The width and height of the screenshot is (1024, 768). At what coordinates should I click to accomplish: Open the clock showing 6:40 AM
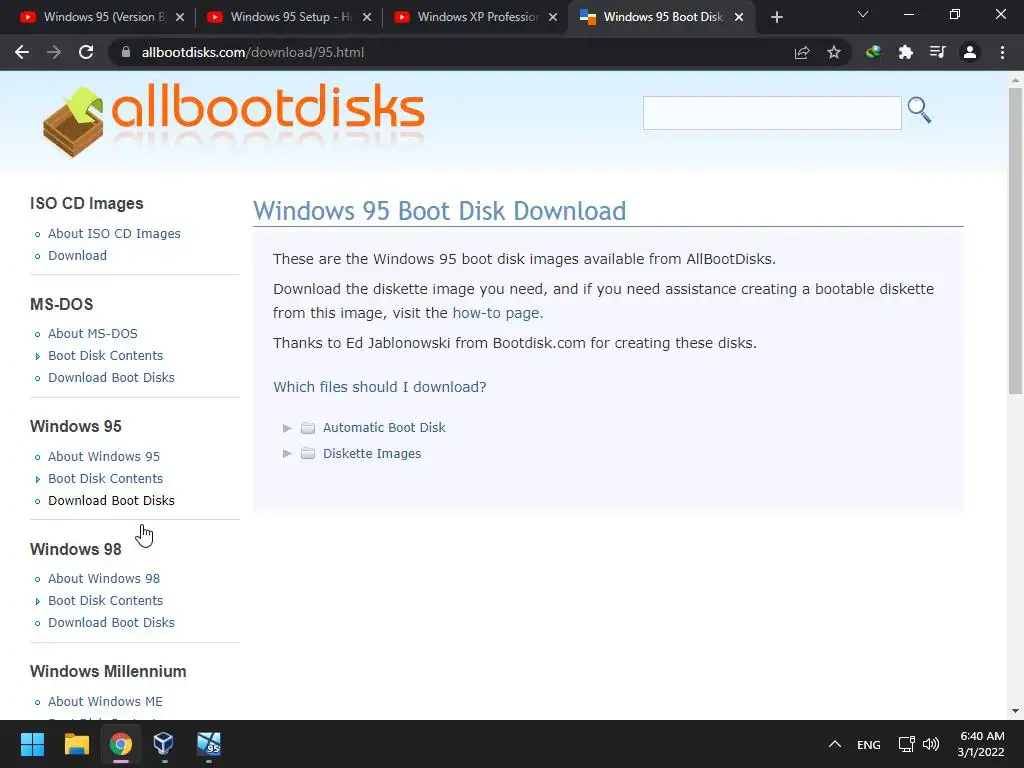coord(981,744)
